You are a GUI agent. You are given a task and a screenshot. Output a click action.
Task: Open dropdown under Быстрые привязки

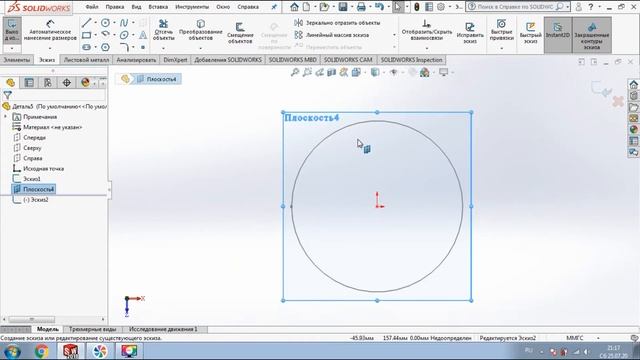pyautogui.click(x=501, y=49)
